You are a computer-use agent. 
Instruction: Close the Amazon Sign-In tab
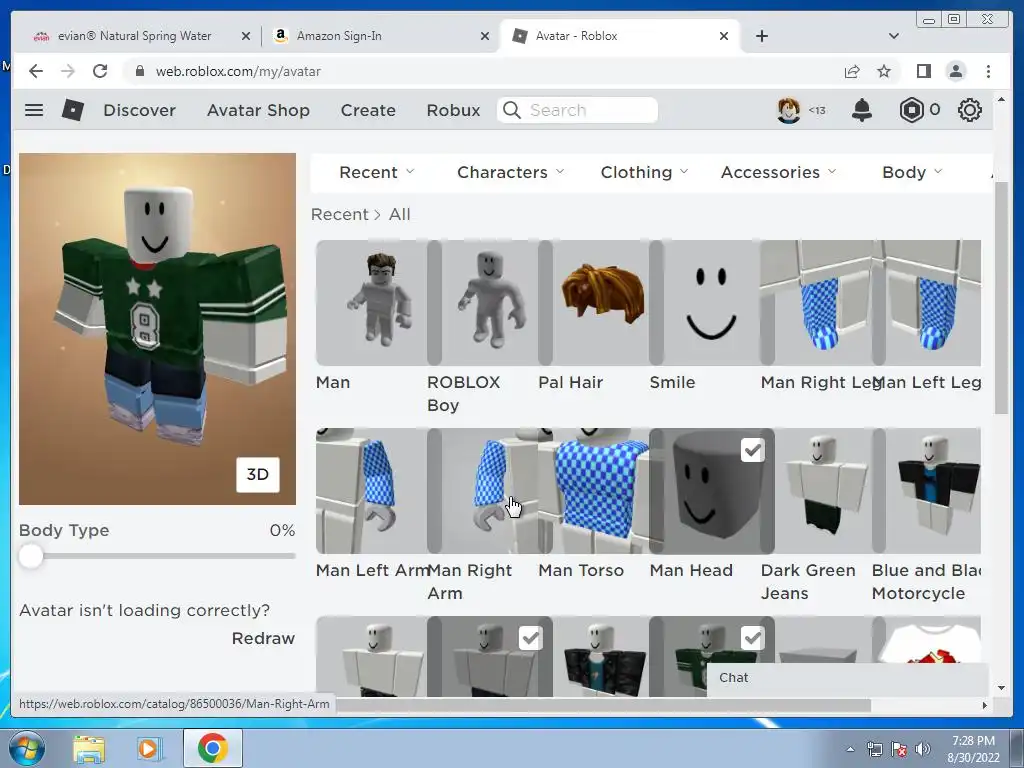[485, 36]
